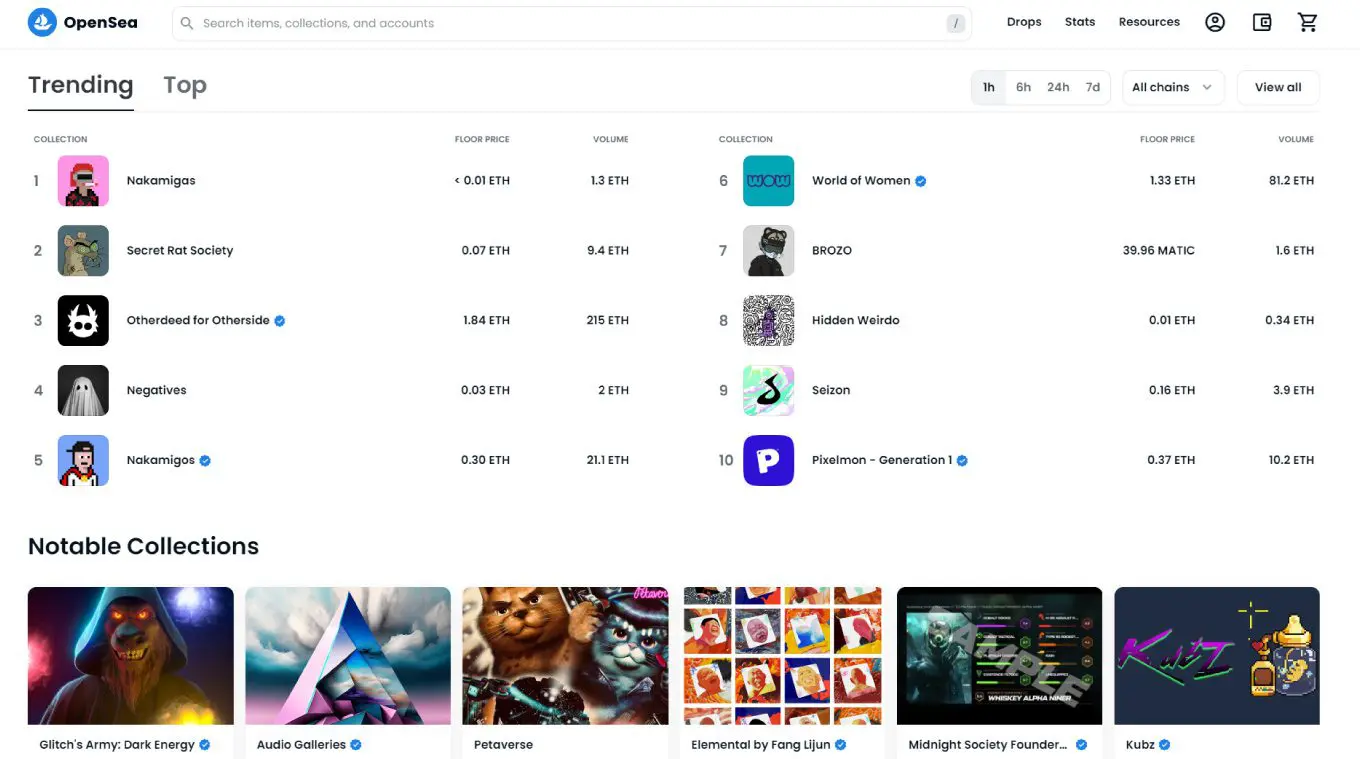Select the 6h time range

tap(1023, 87)
